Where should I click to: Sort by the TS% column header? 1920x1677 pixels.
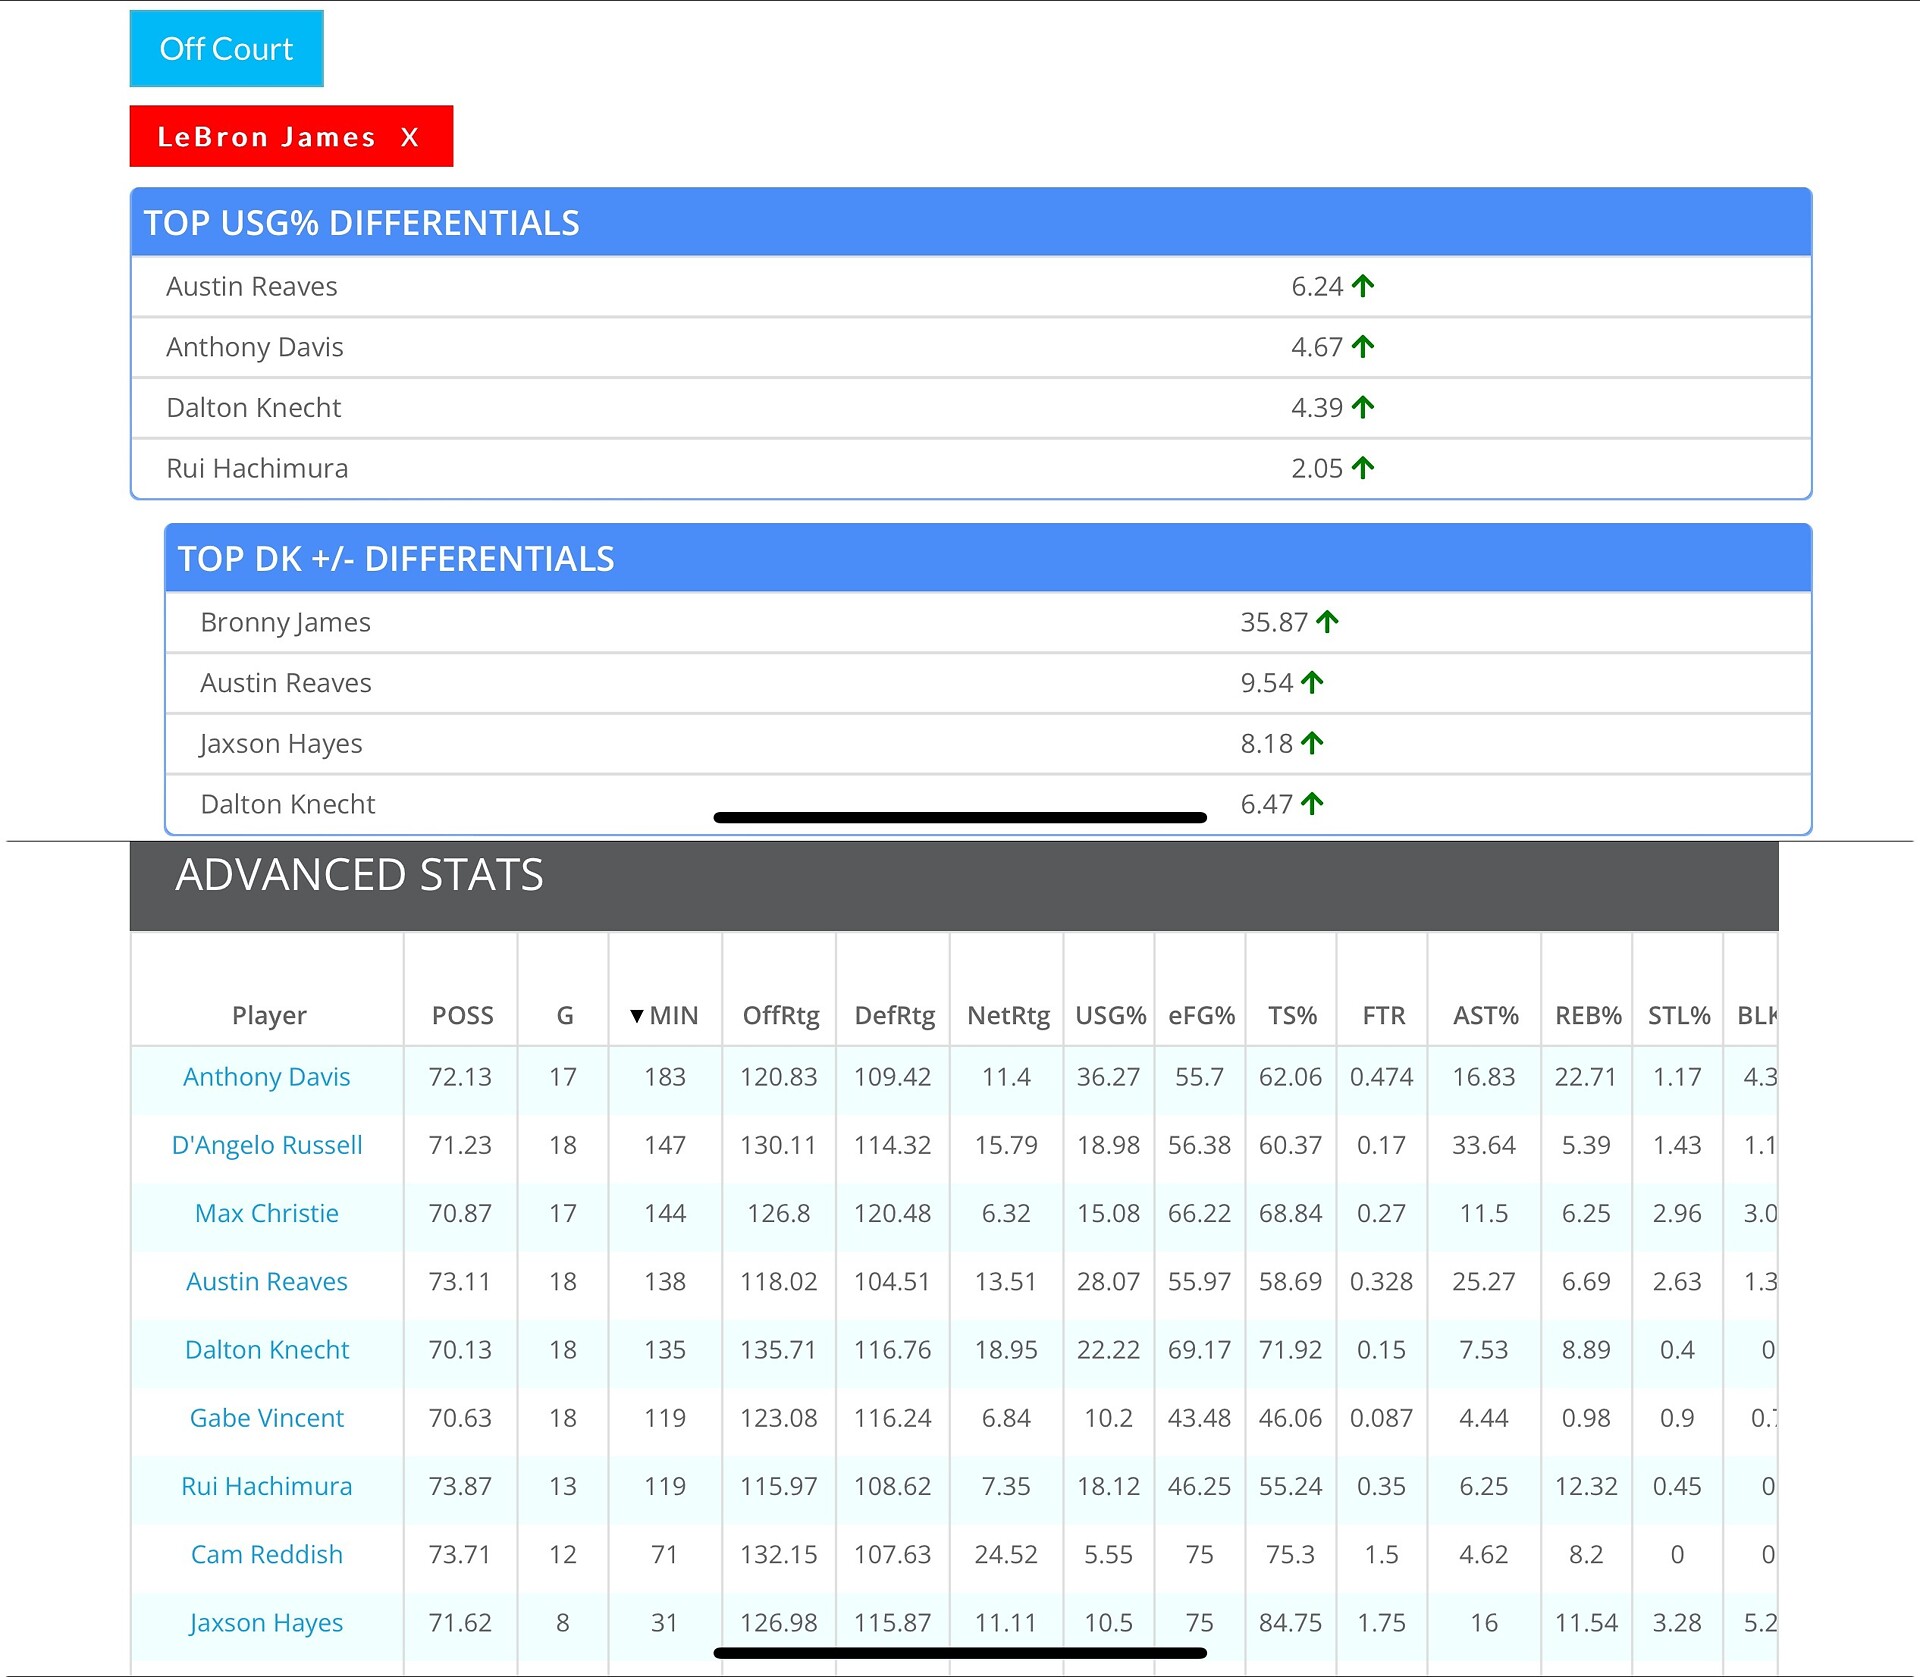(1292, 1015)
